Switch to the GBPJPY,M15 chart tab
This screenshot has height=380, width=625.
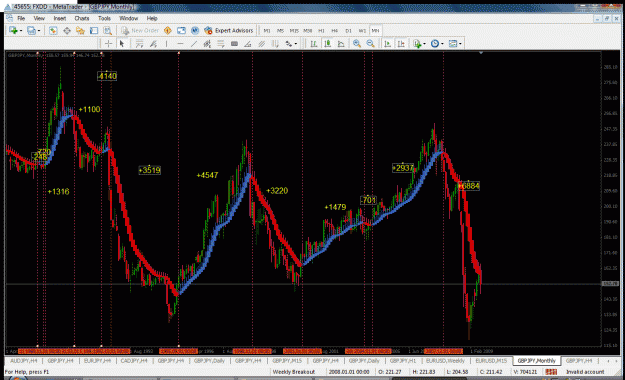pyautogui.click(x=287, y=361)
